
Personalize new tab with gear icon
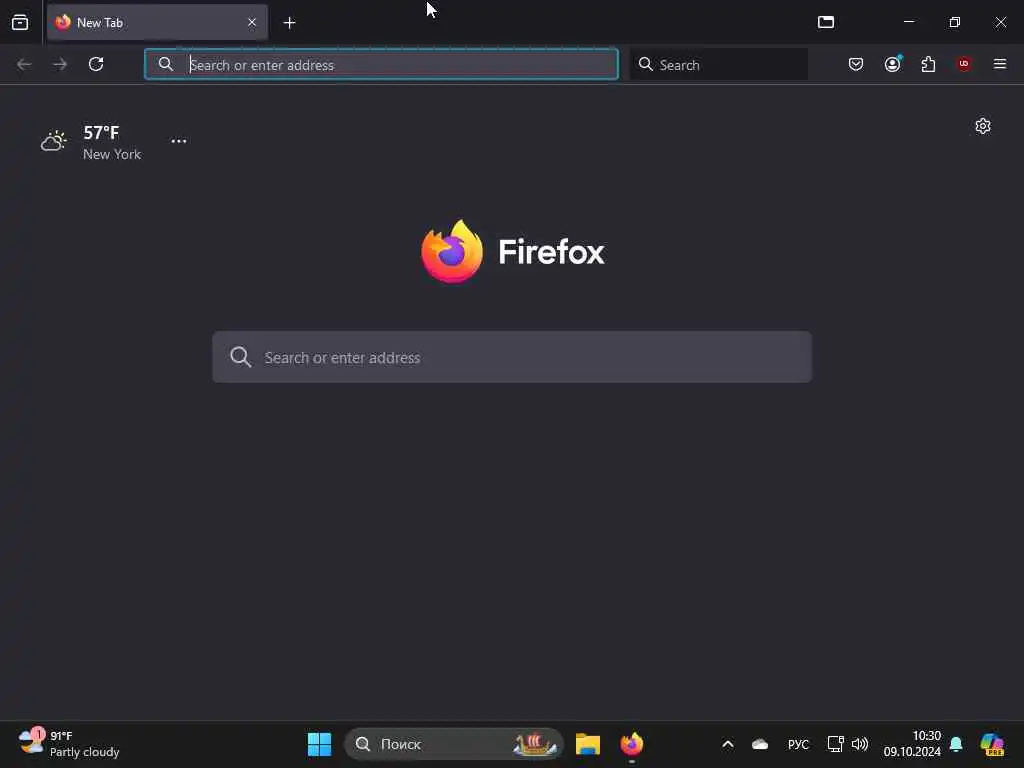983,126
